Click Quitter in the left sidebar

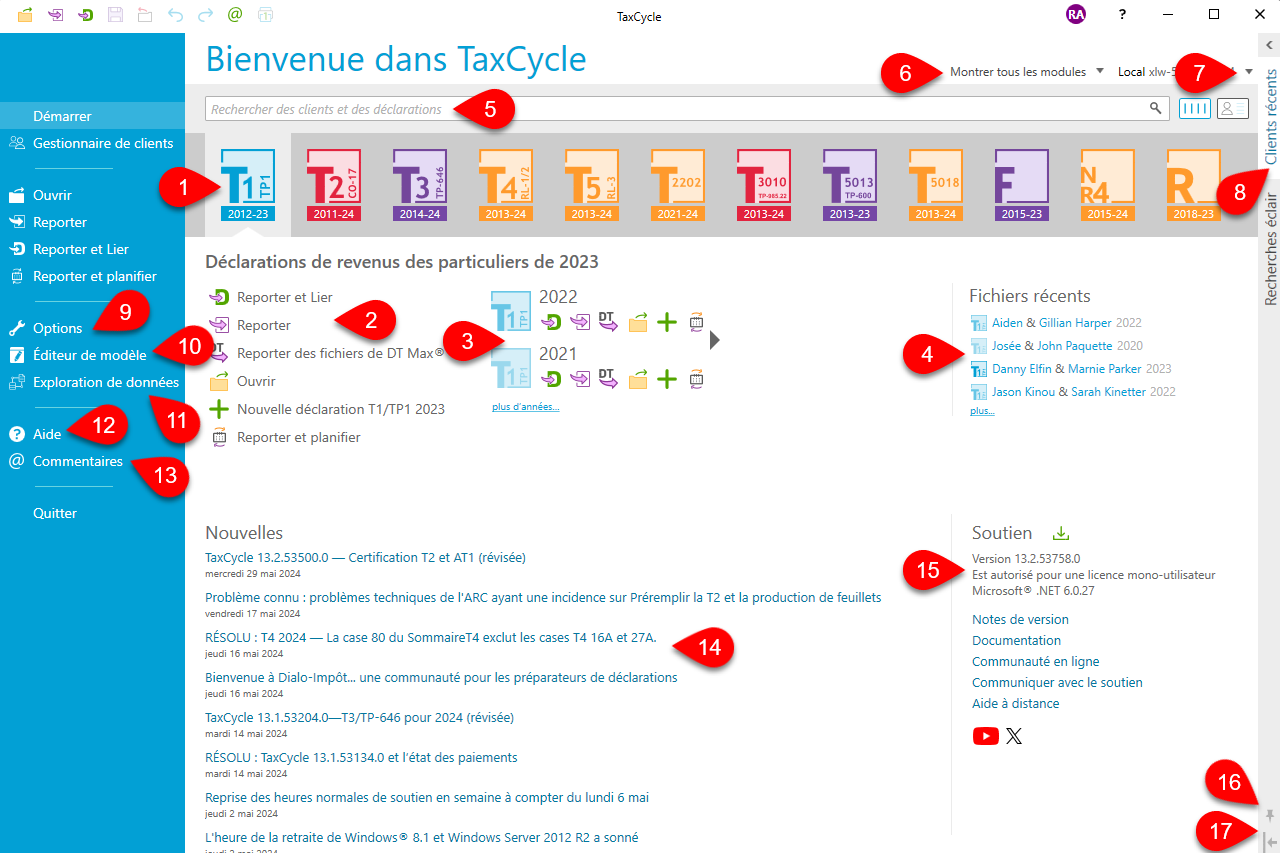(55, 513)
